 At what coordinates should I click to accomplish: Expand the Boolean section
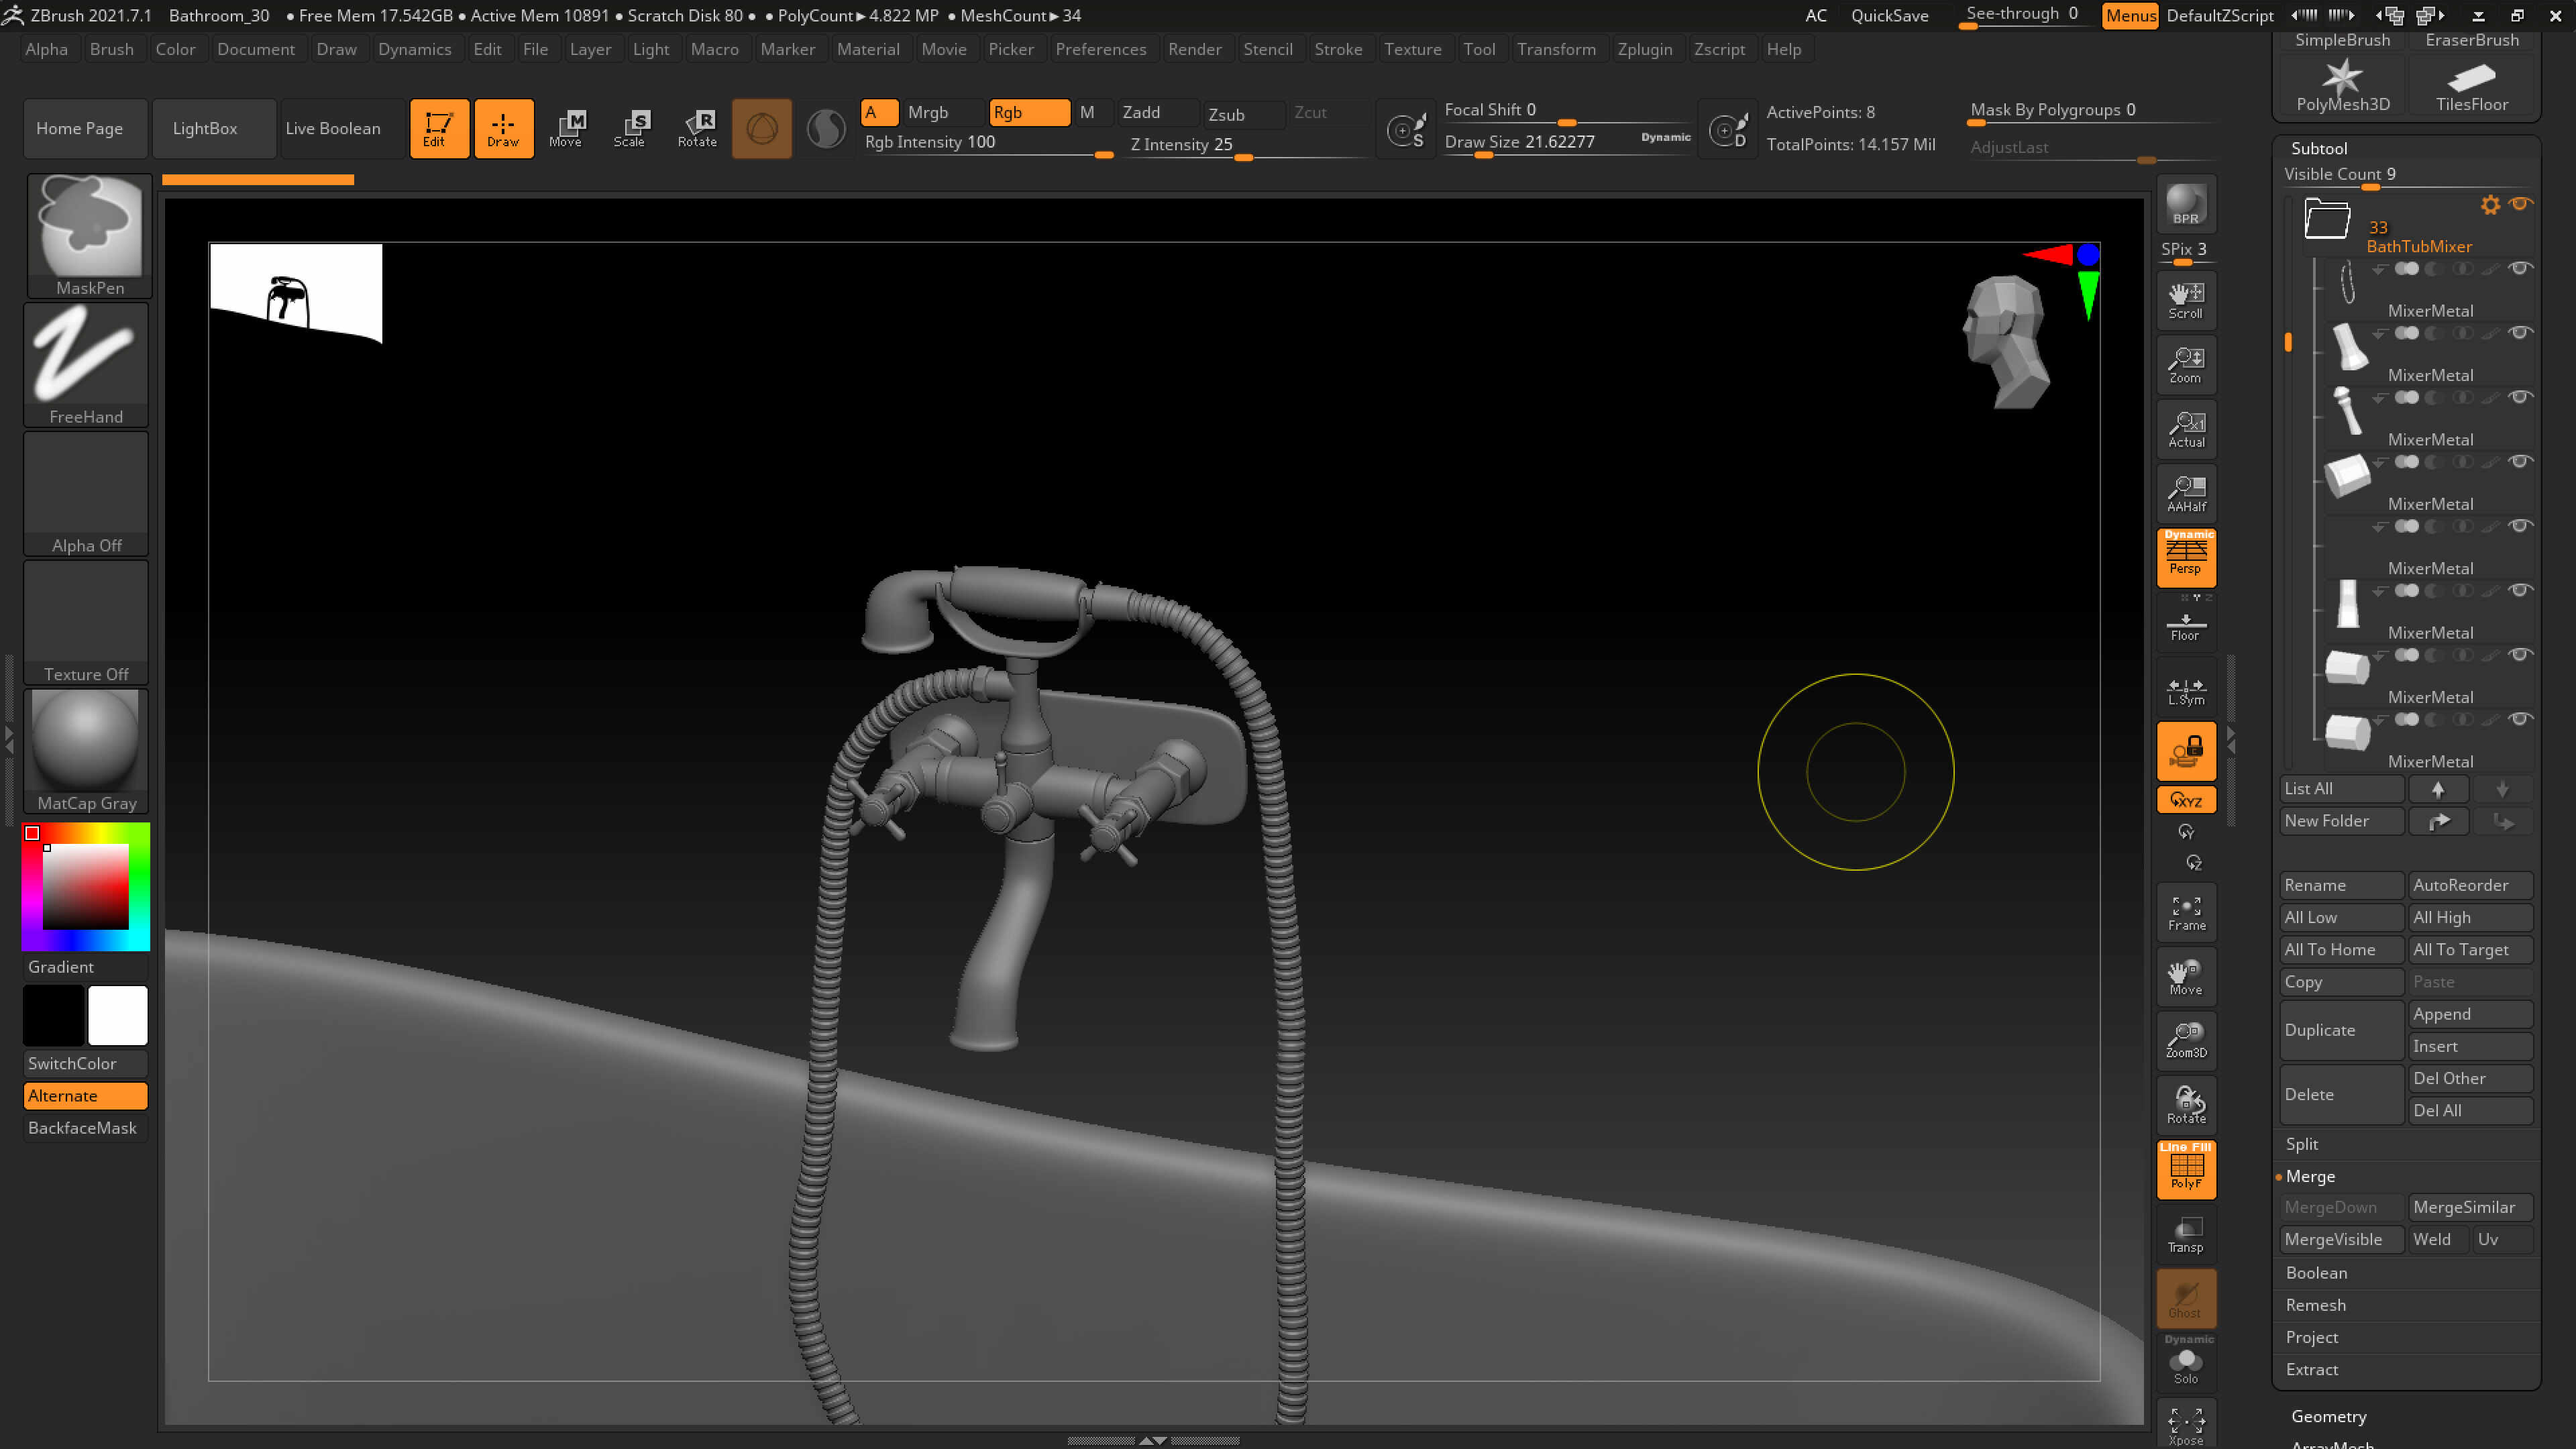pyautogui.click(x=2316, y=1273)
